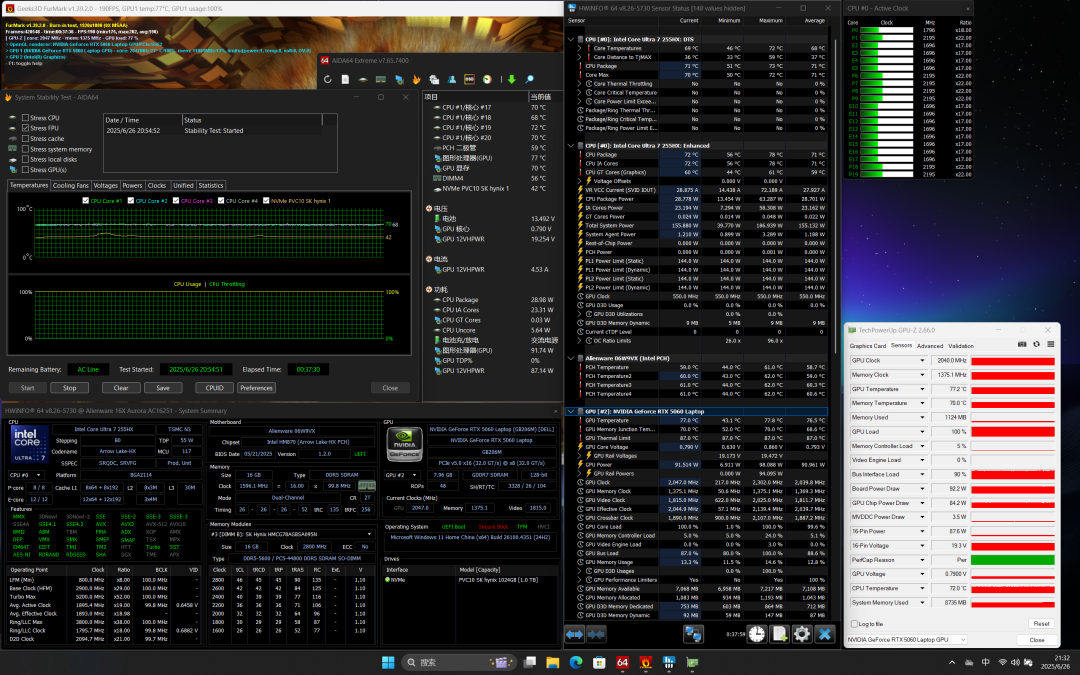
Task: Enable the Stress CPU checkbox
Action: tap(26, 118)
